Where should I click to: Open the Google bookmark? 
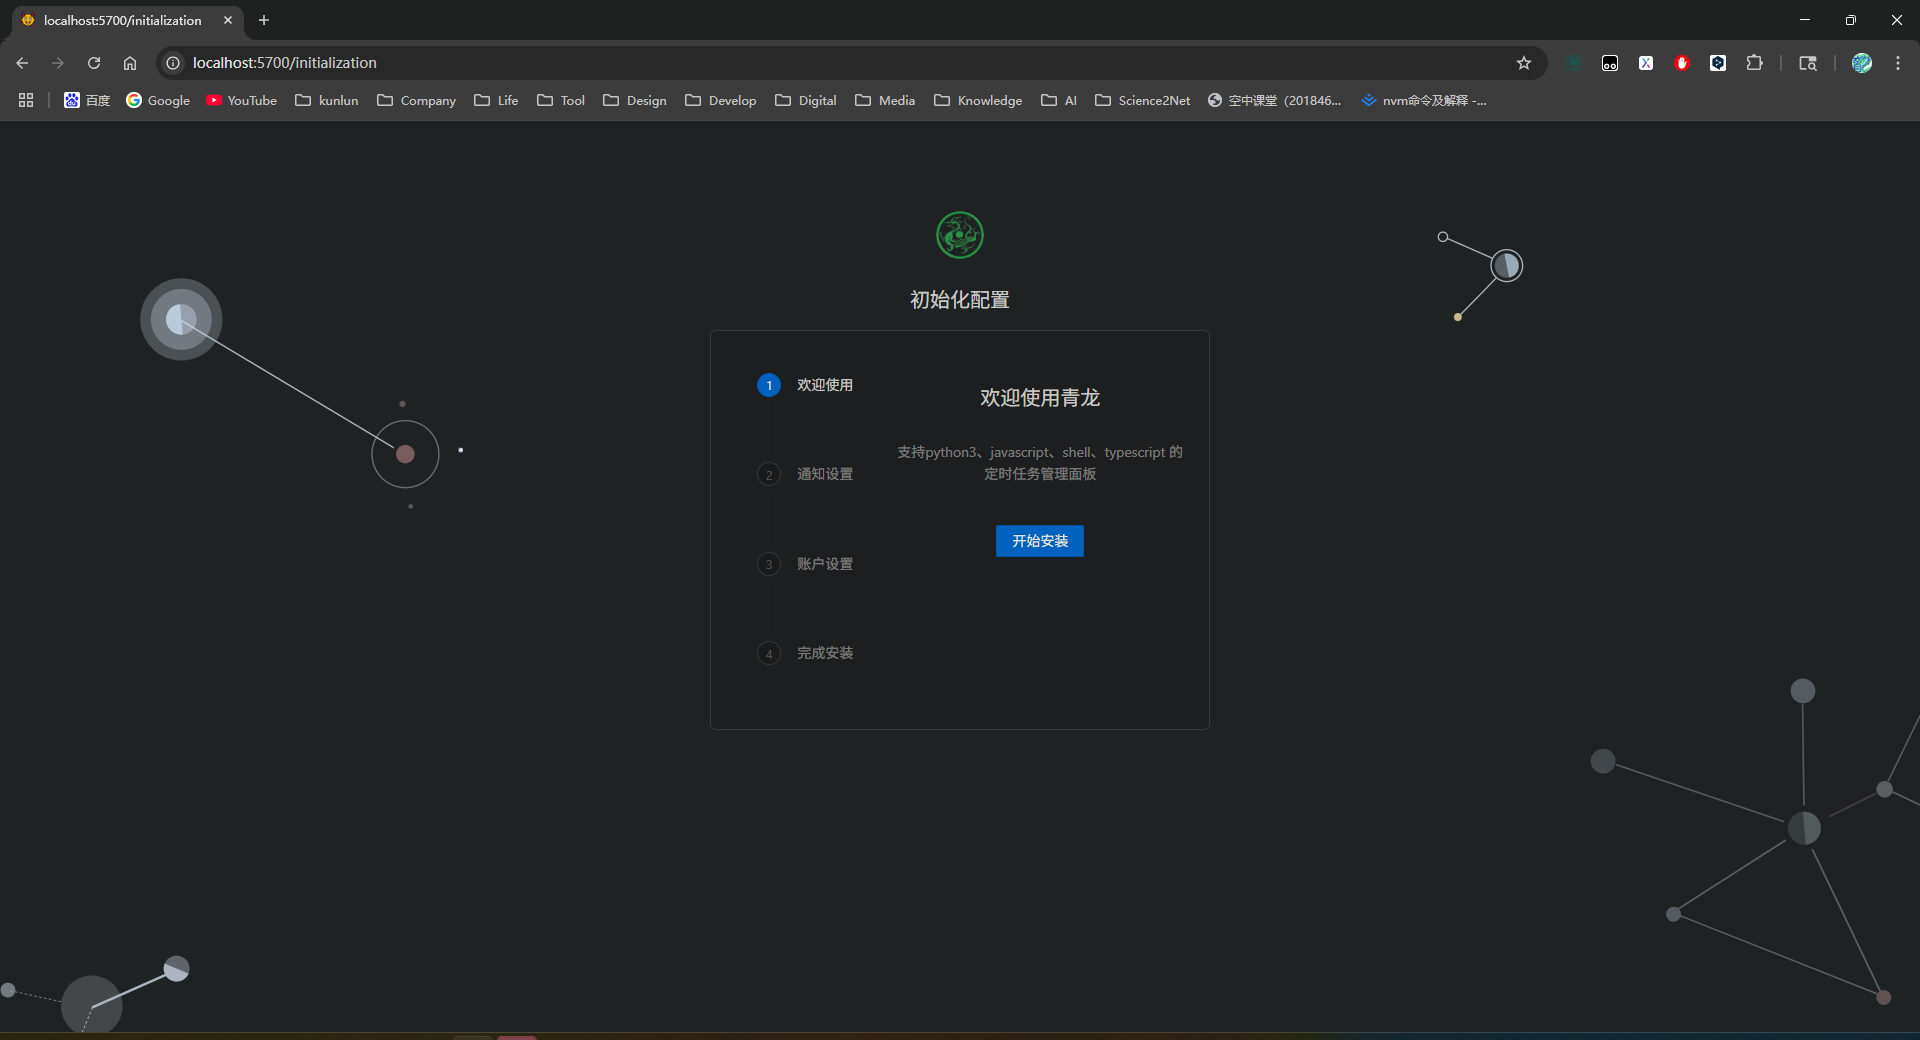pos(158,100)
